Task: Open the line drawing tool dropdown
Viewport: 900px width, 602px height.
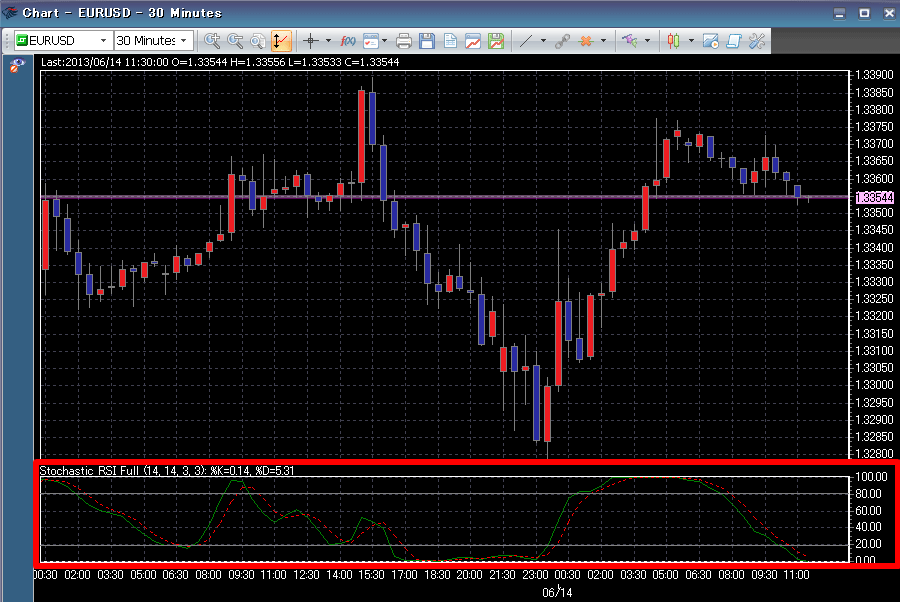Action: coord(543,41)
